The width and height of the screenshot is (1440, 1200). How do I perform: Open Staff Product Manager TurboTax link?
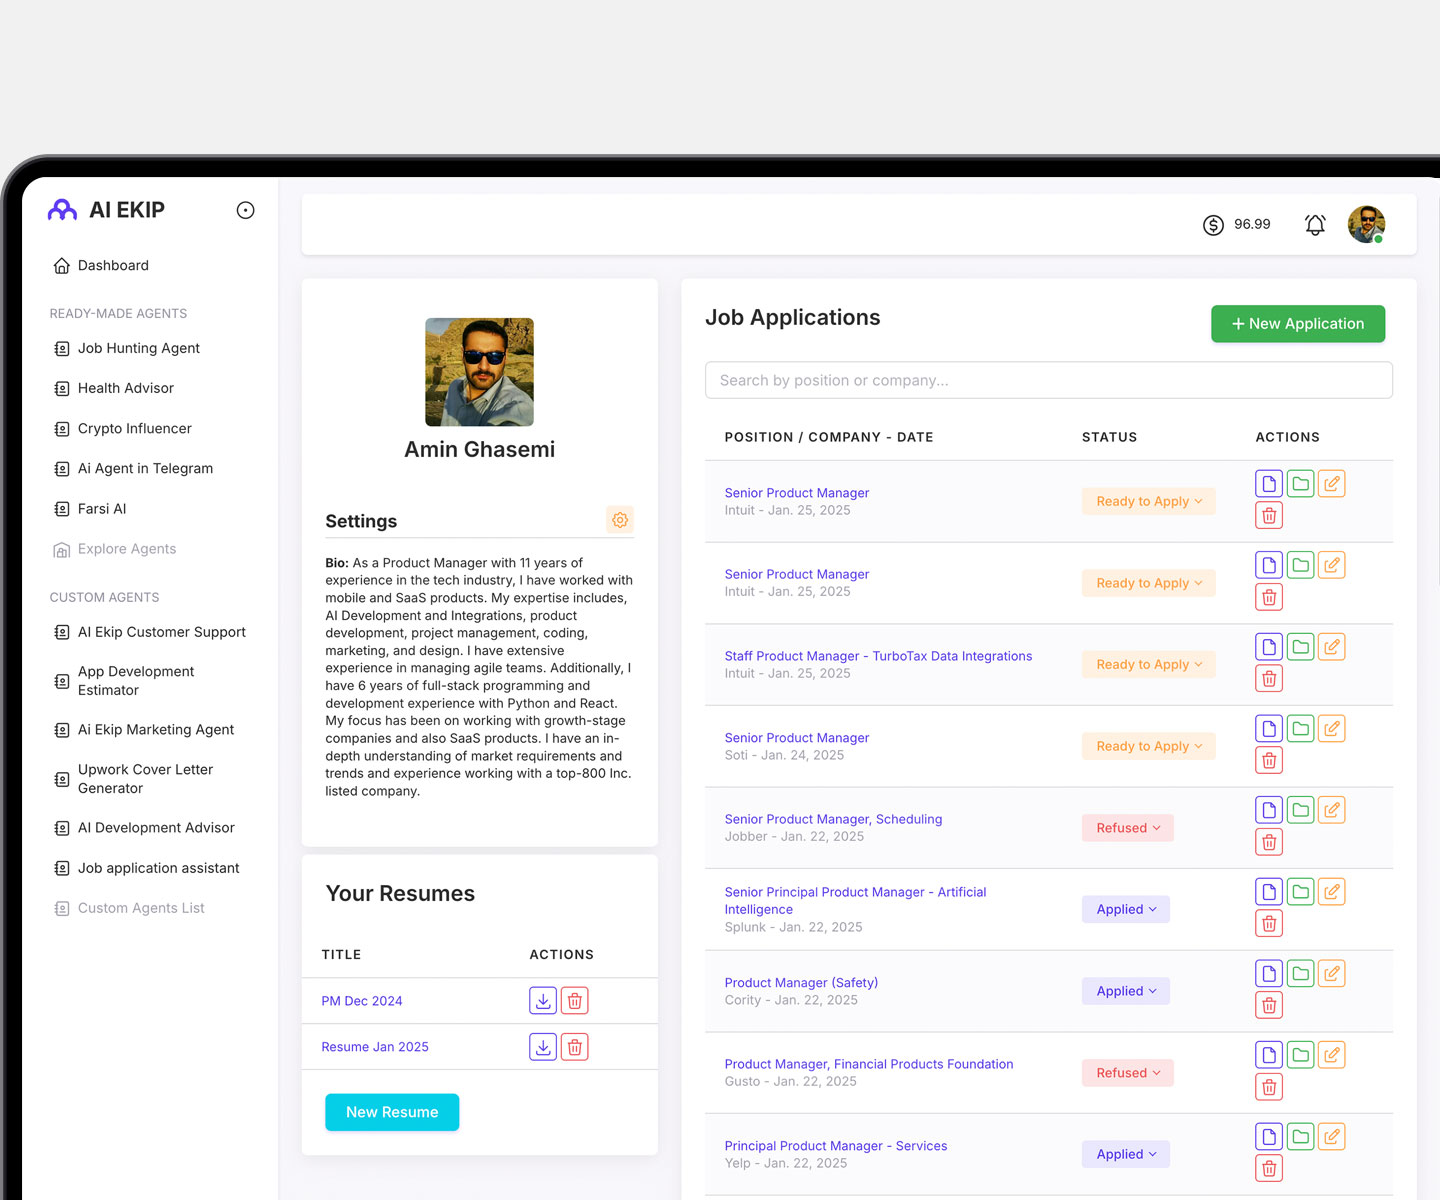pyautogui.click(x=878, y=656)
